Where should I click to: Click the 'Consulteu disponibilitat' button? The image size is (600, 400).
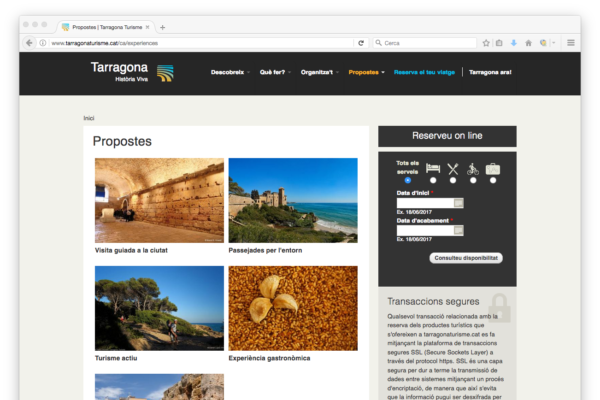[466, 258]
